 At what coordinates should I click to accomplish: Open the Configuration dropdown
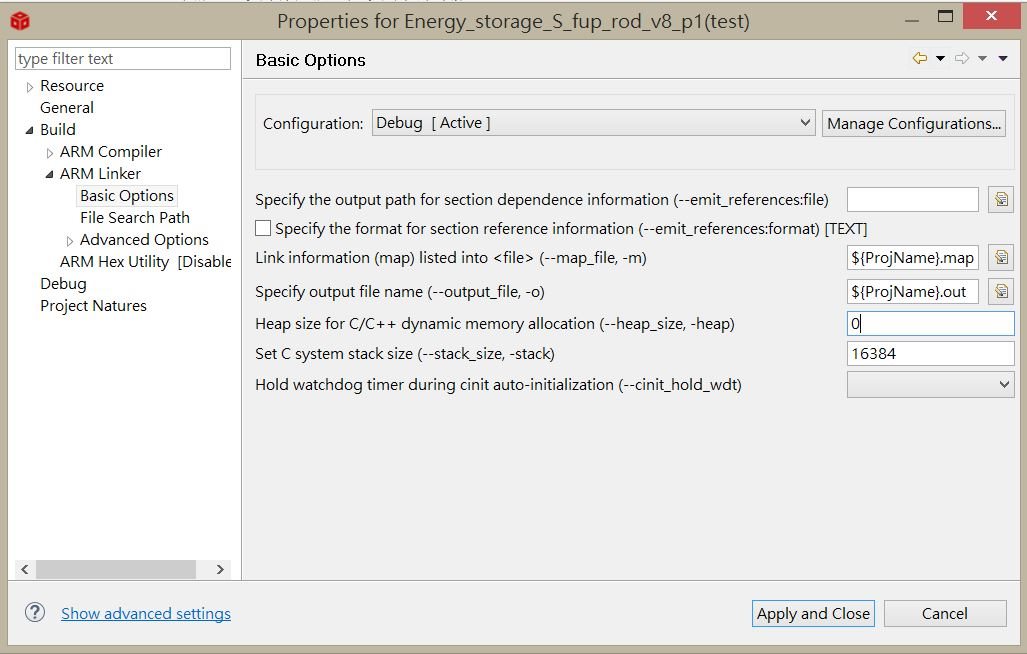[x=594, y=123]
